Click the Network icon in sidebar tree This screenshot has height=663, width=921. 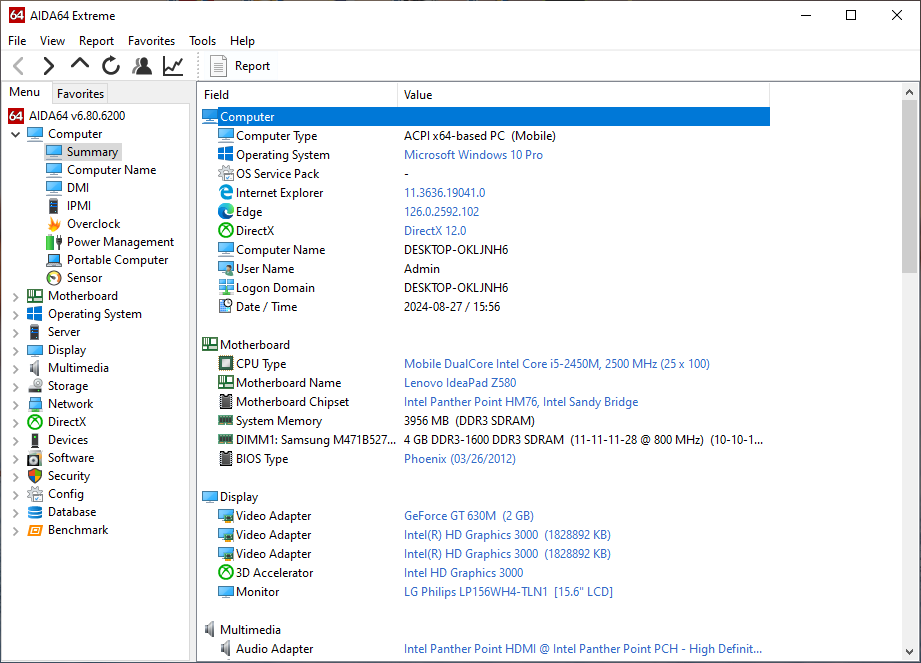pos(35,404)
